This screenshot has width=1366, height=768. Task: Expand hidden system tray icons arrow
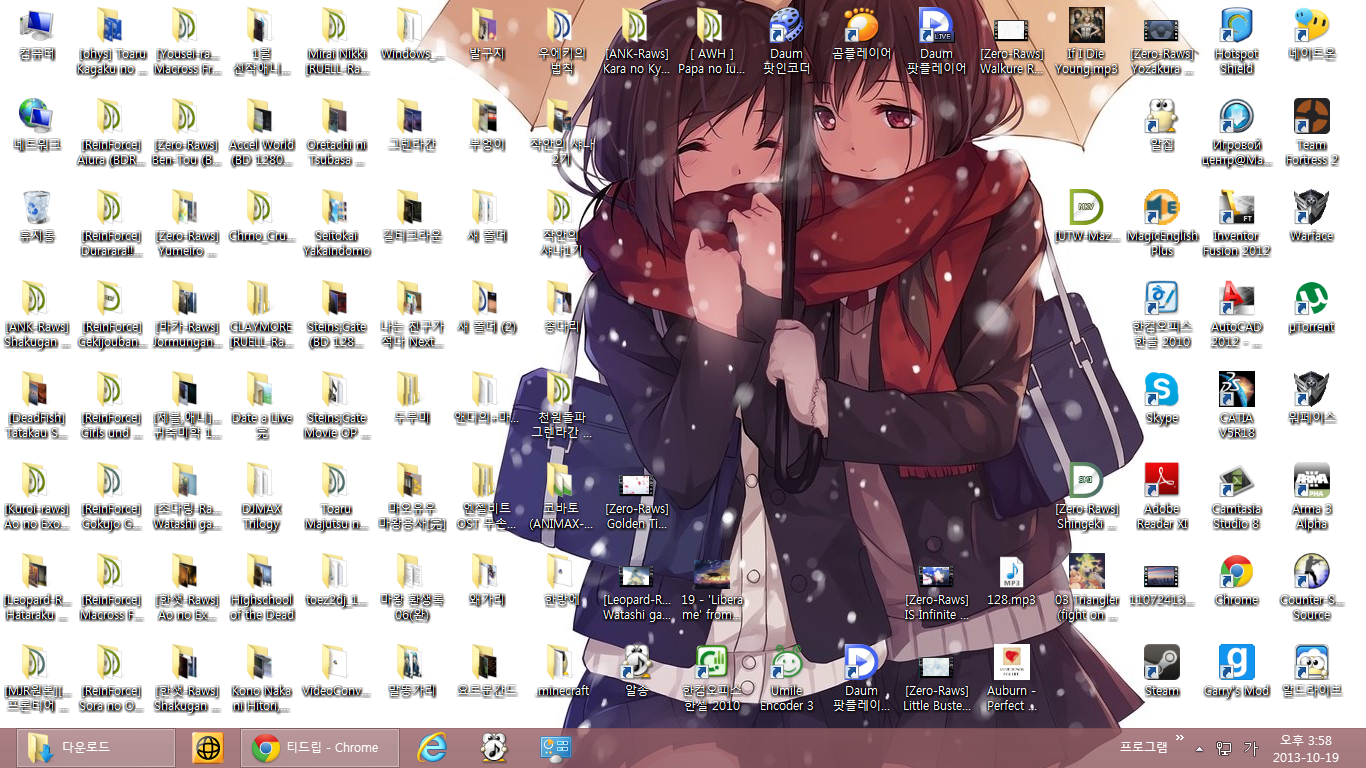(1200, 749)
